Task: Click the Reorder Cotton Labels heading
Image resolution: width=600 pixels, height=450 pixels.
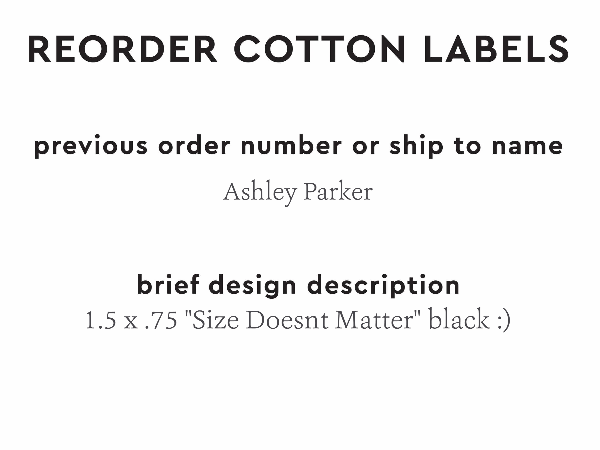Action: pyautogui.click(x=299, y=48)
